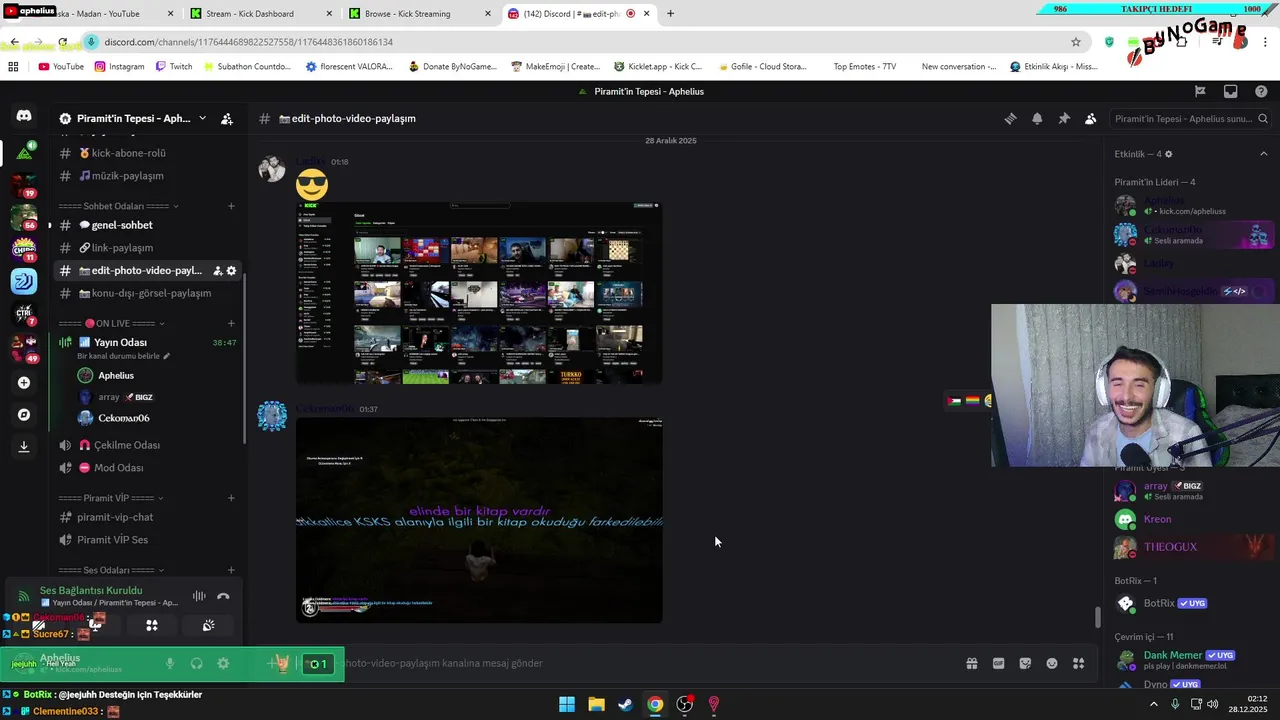Open the Discord inbox icon
The image size is (1280, 720).
1231,91
